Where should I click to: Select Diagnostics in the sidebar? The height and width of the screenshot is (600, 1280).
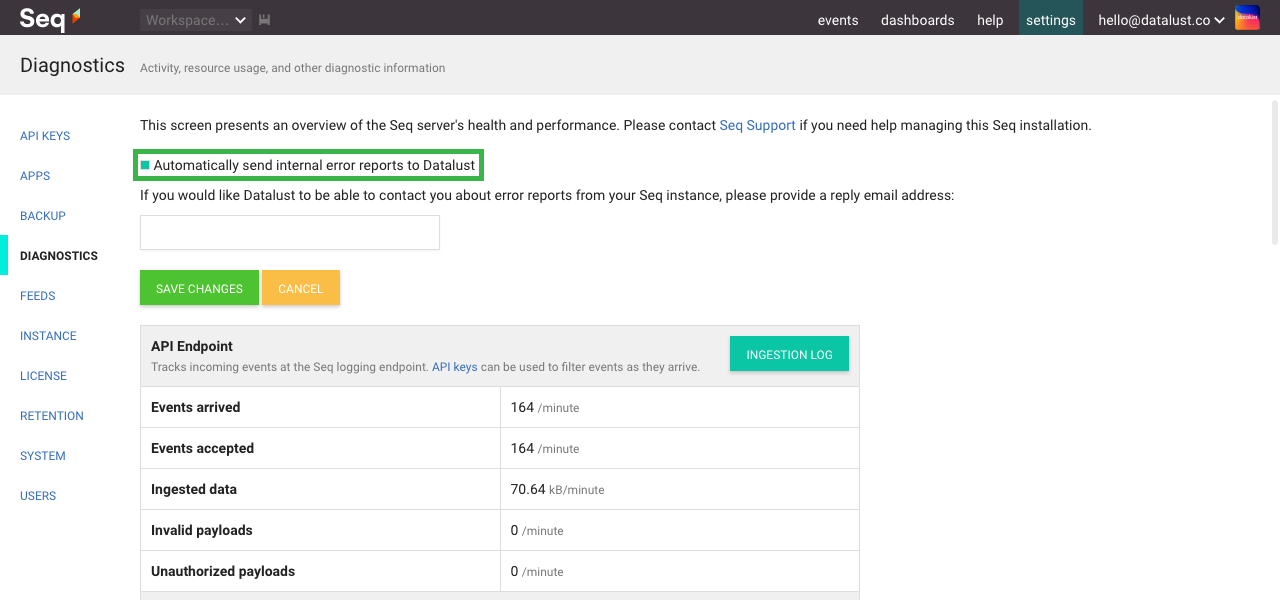pyautogui.click(x=59, y=256)
